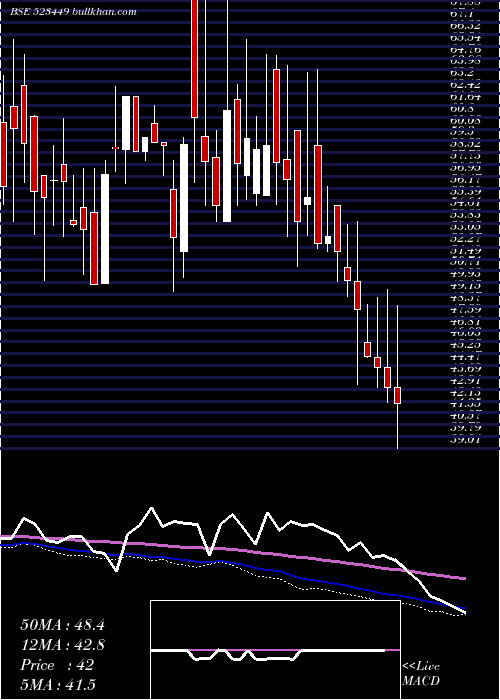The width and height of the screenshot is (500, 700).
Task: Click the 42.91 price axis label
Action: tap(465, 381)
